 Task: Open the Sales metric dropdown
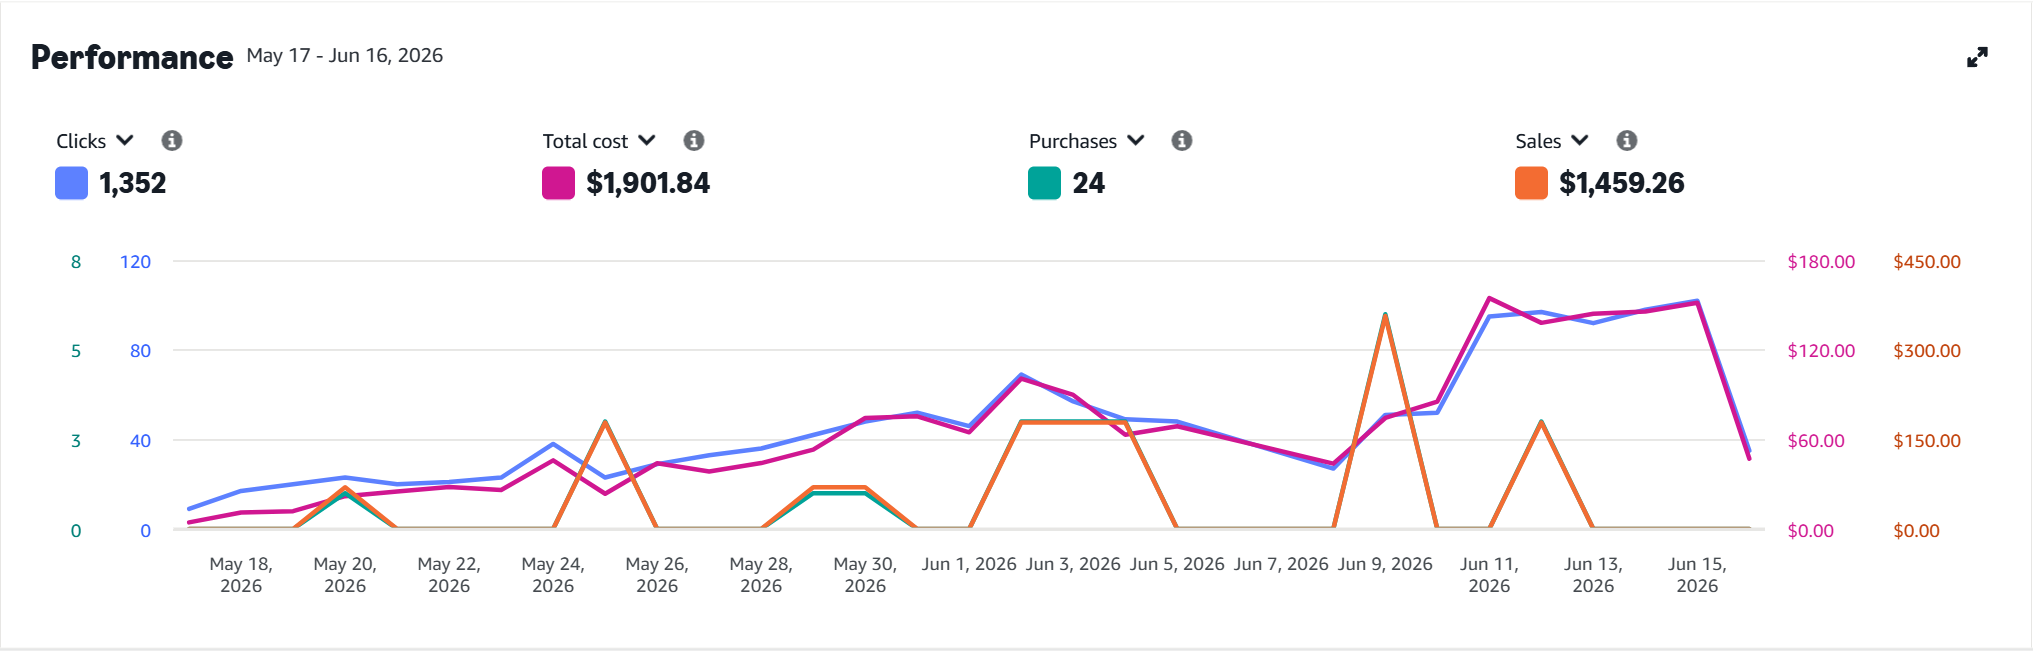point(1552,141)
